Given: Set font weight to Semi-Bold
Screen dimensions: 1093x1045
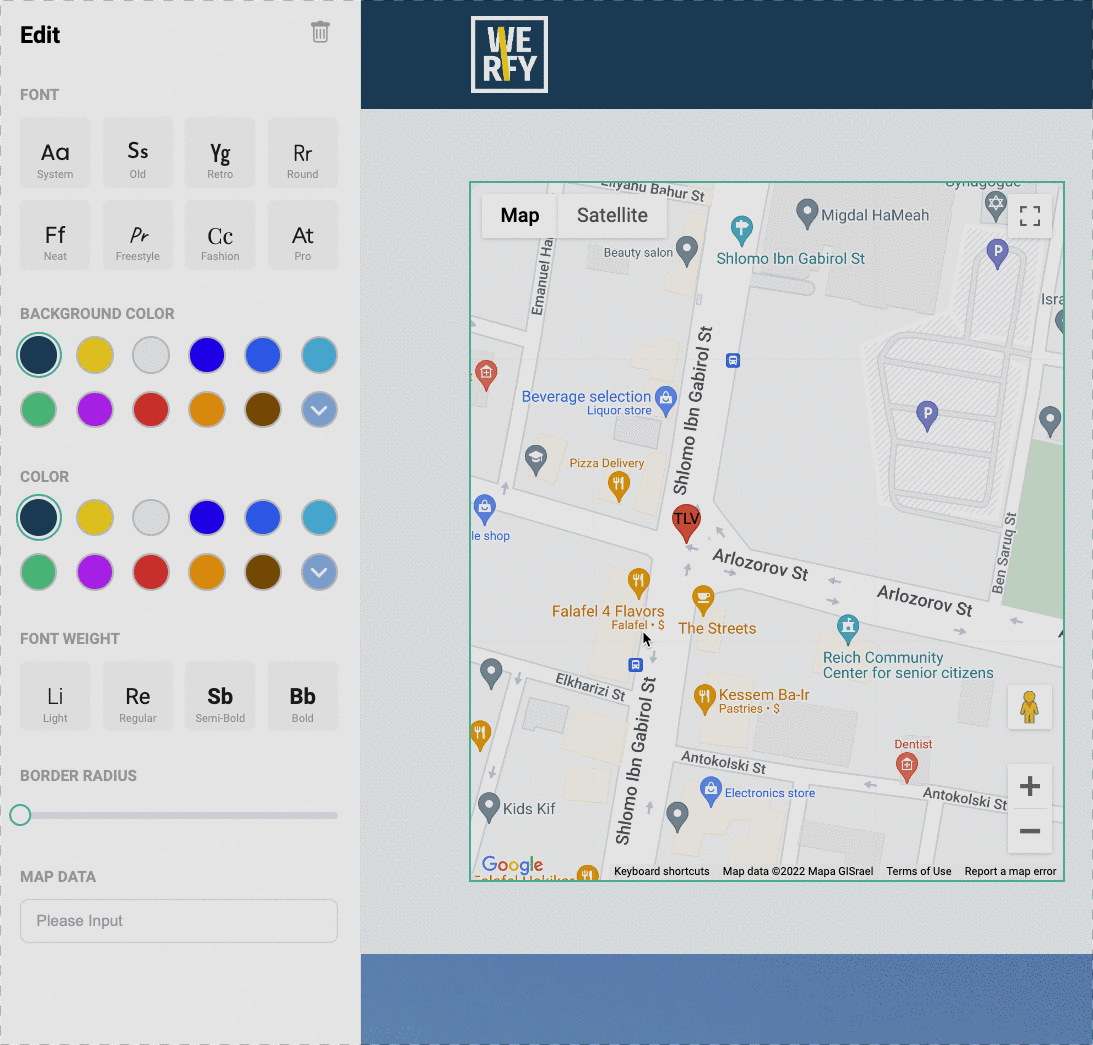Looking at the screenshot, I should coord(220,696).
